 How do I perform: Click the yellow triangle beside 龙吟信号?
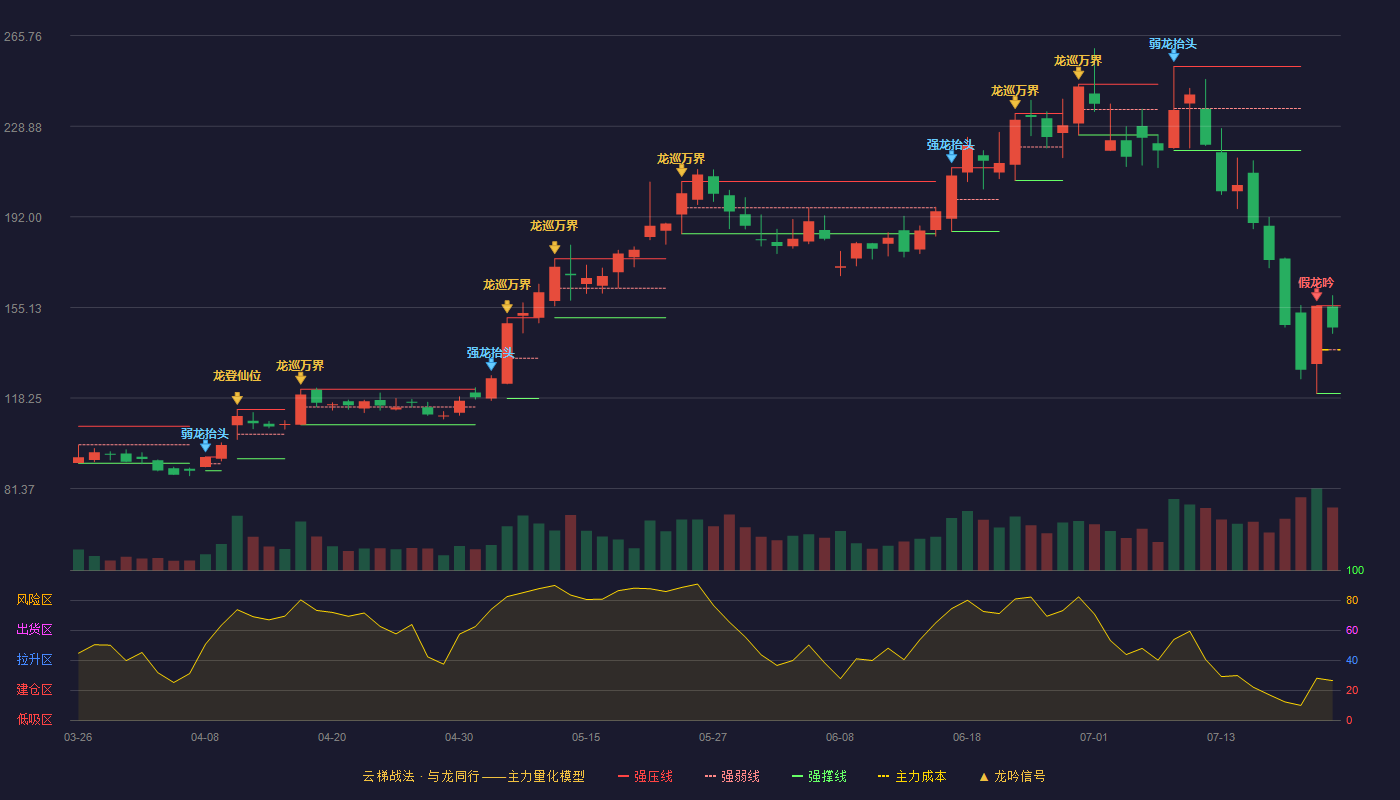[984, 776]
